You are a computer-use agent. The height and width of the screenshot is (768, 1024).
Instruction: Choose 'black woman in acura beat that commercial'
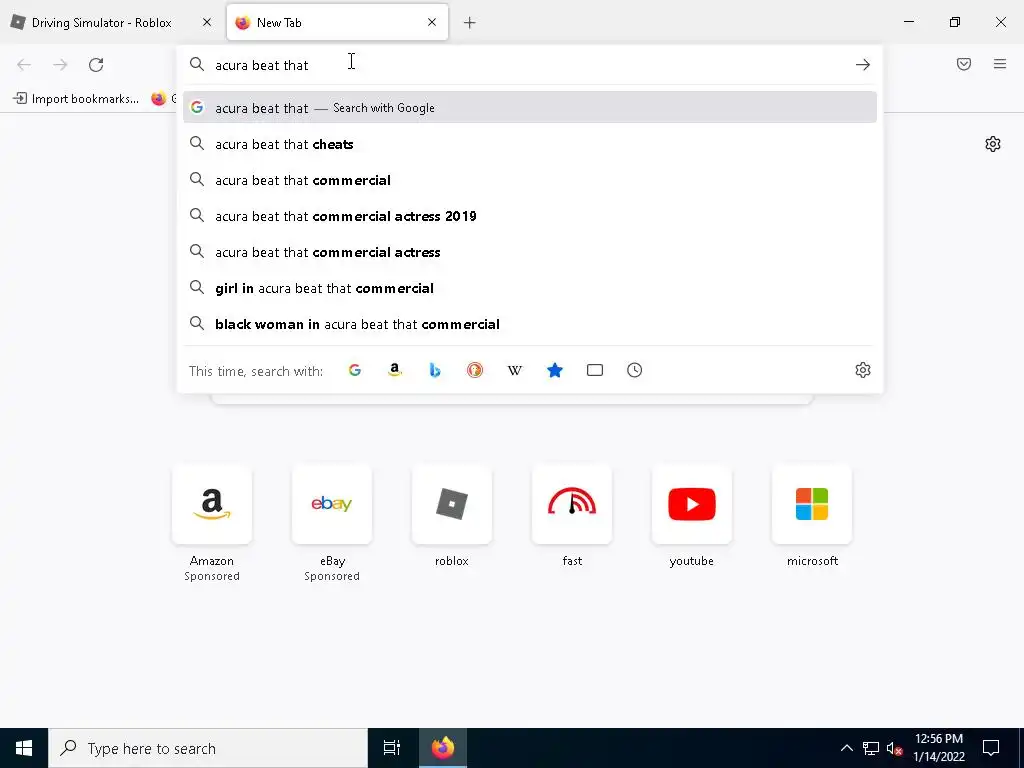530,324
